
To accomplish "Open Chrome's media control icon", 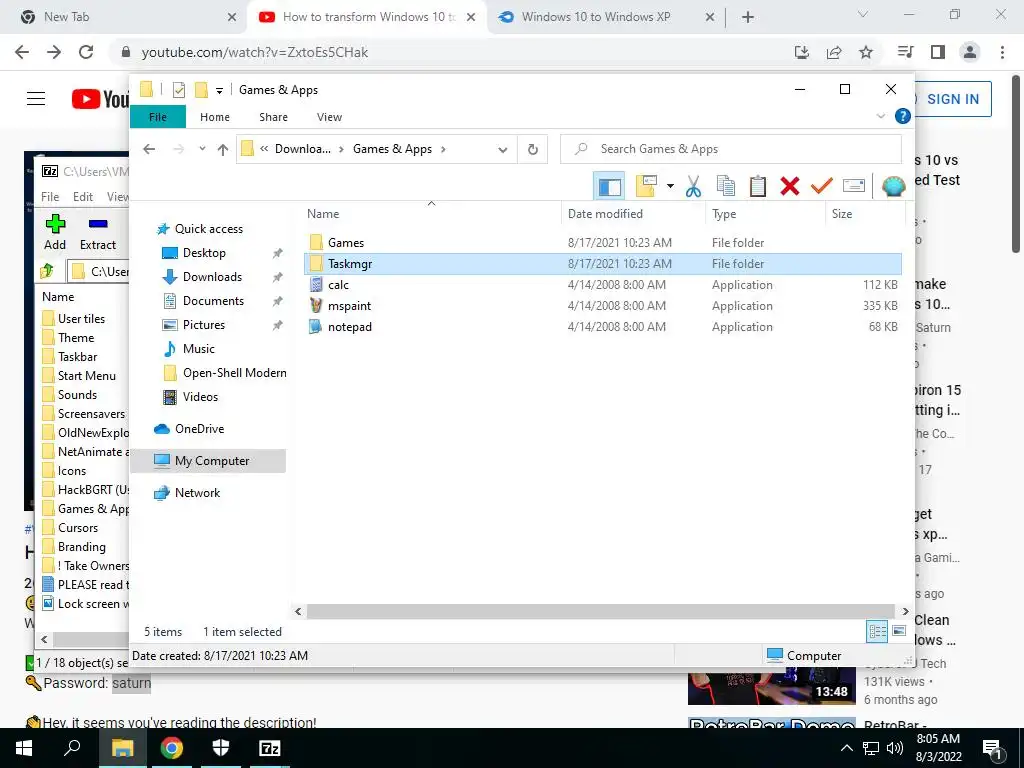I will coord(905,52).
